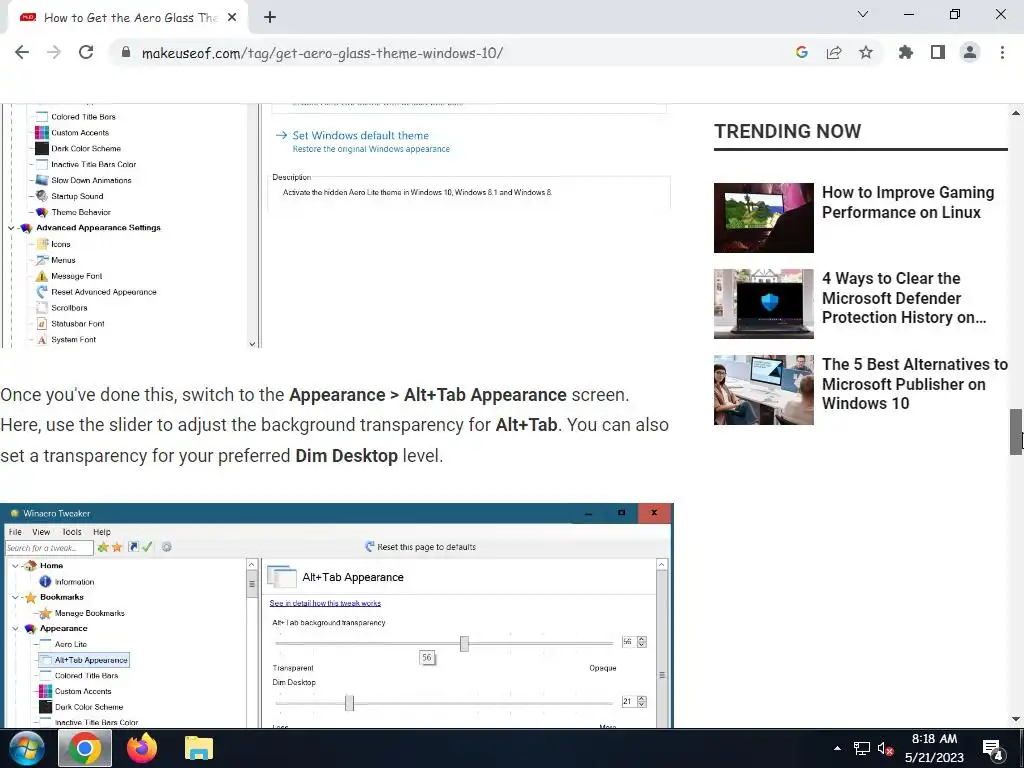The image size is (1024, 768).
Task: Click the green checkmark toolbar icon
Action: (x=147, y=547)
